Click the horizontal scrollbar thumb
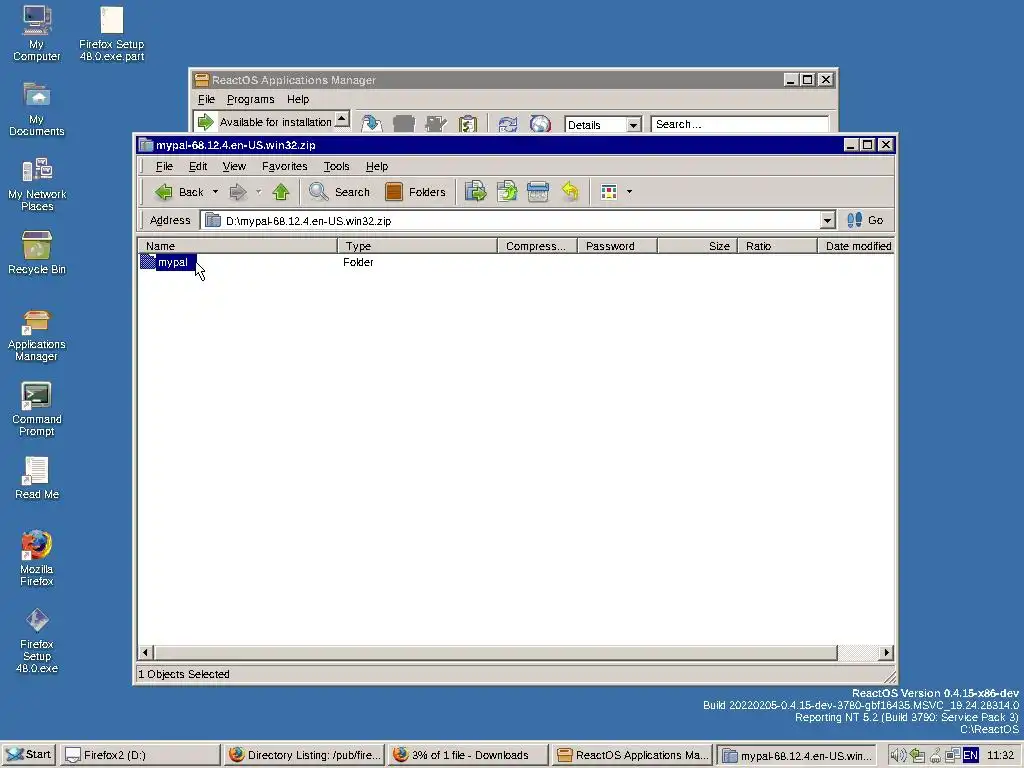The height and width of the screenshot is (768, 1024). (496, 652)
